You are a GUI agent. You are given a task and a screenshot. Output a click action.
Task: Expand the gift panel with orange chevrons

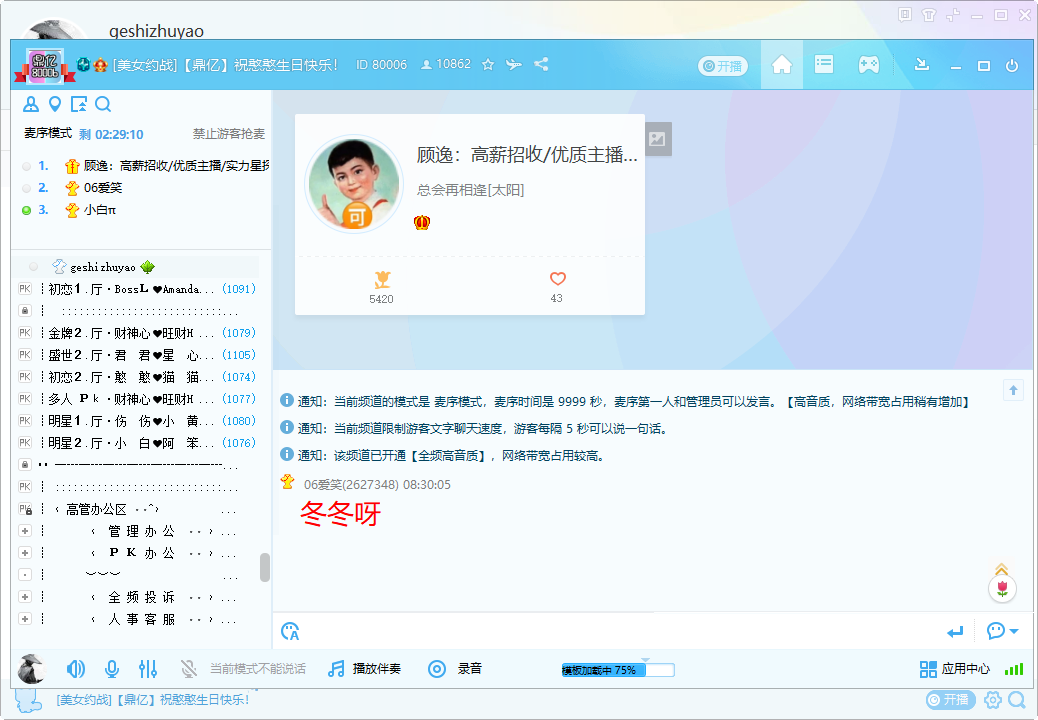[1002, 569]
